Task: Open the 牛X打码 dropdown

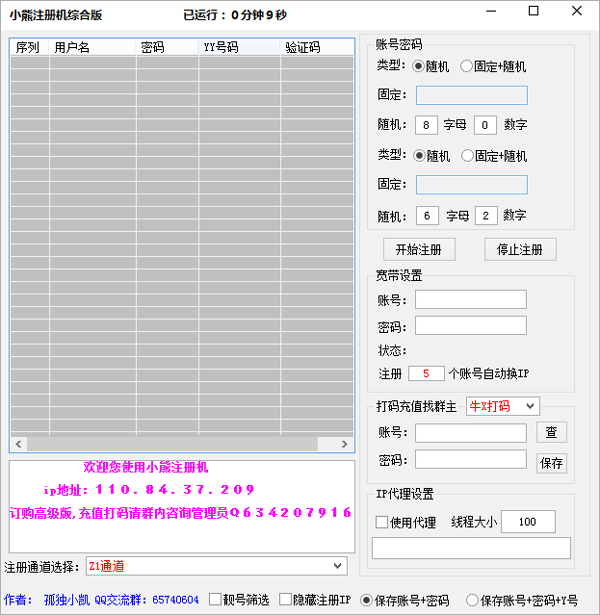Action: coord(502,406)
